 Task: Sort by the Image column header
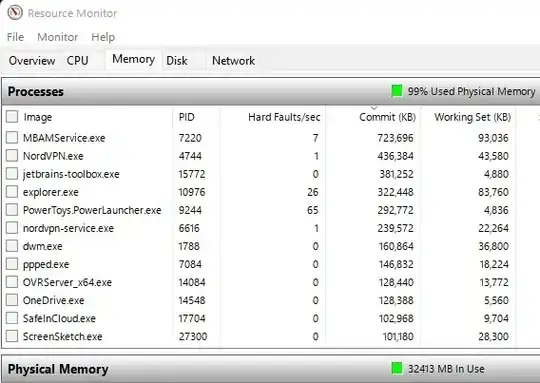[38, 117]
